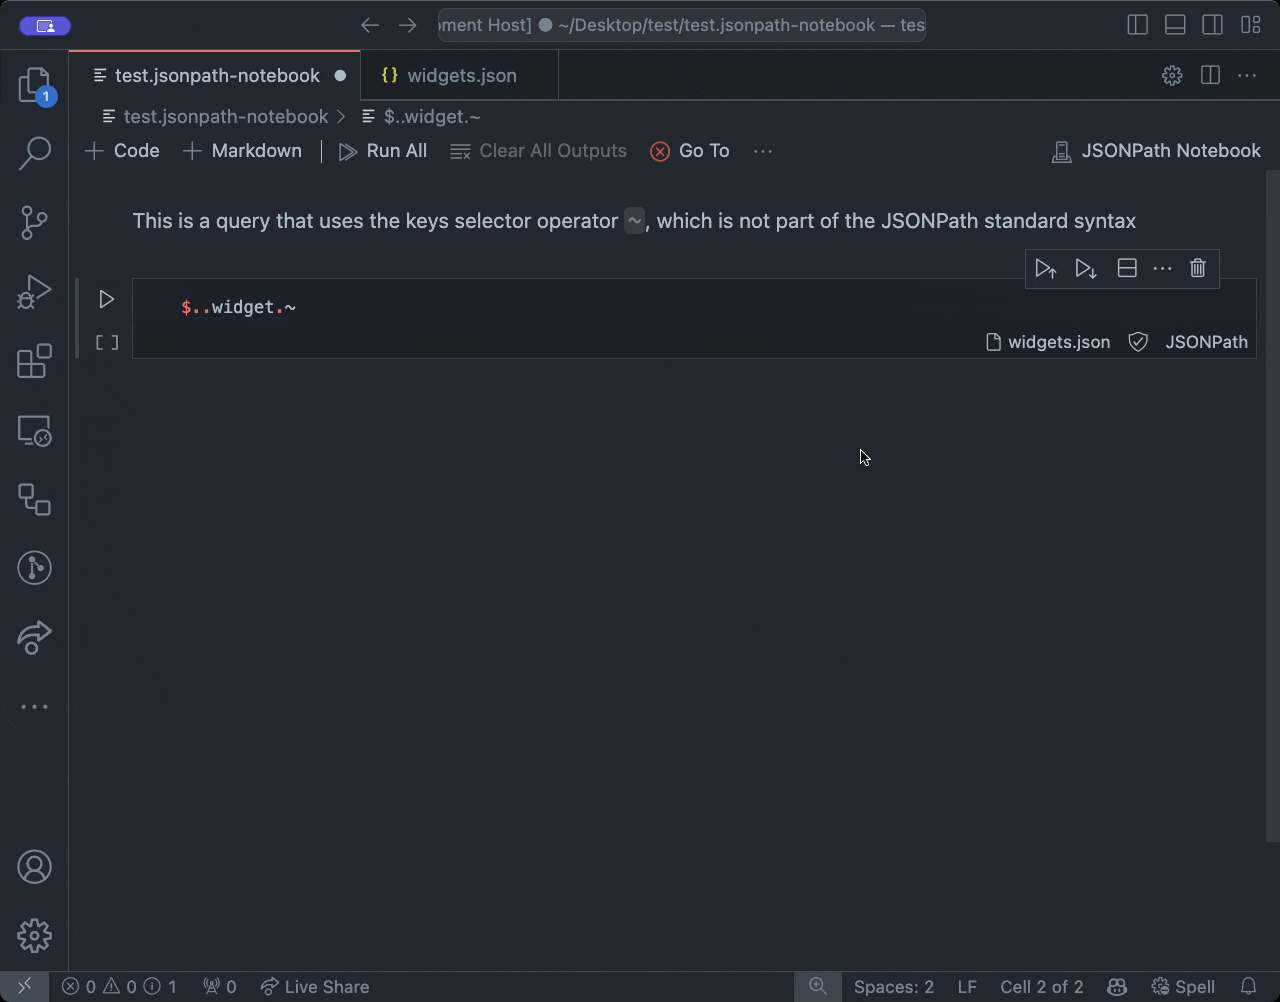Click the unsaved dot on test.jsonpath-notebook tab
The image size is (1280, 1002).
pos(340,75)
